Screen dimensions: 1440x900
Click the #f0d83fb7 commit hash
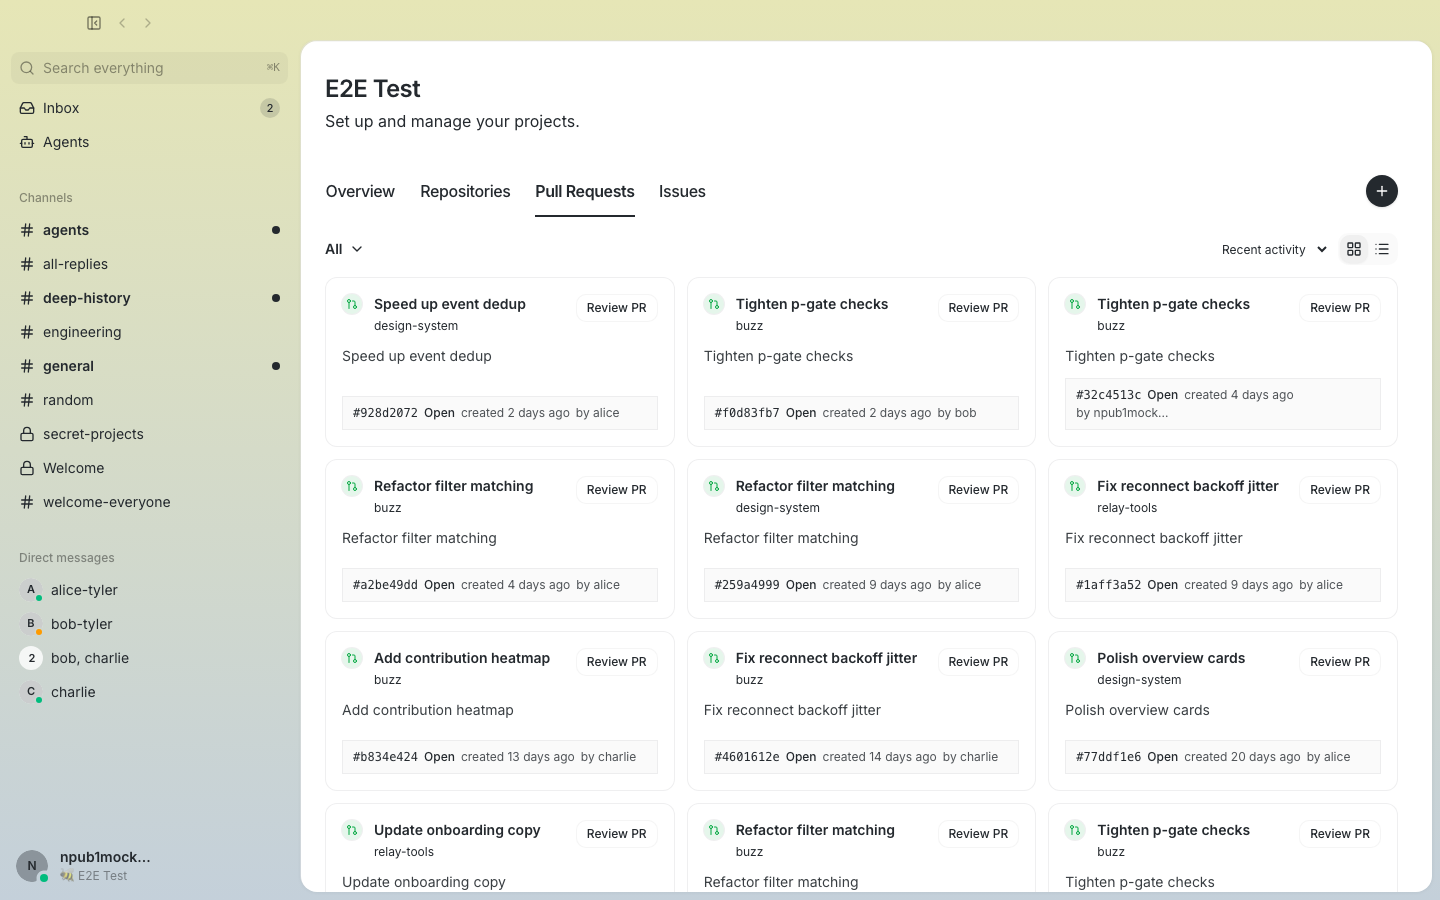[747, 413]
